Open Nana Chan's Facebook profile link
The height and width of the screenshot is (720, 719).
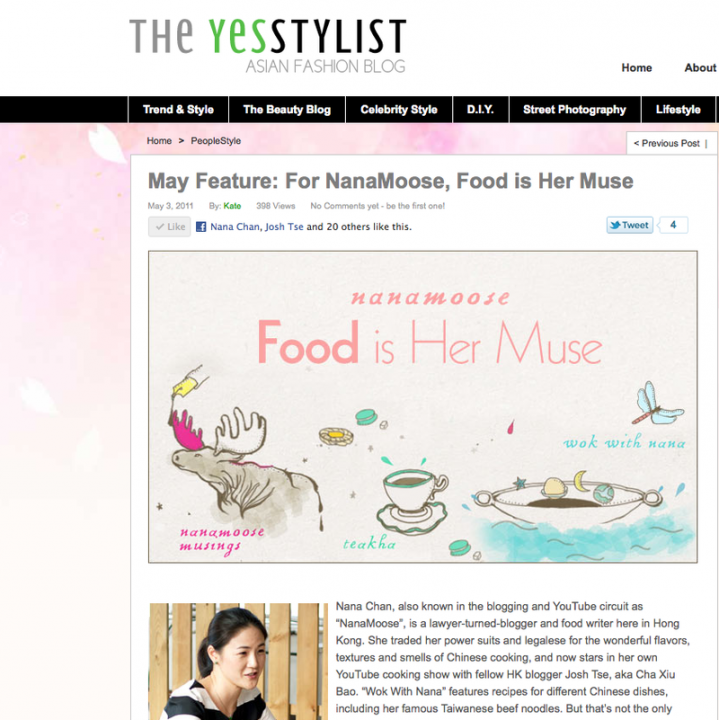click(235, 226)
